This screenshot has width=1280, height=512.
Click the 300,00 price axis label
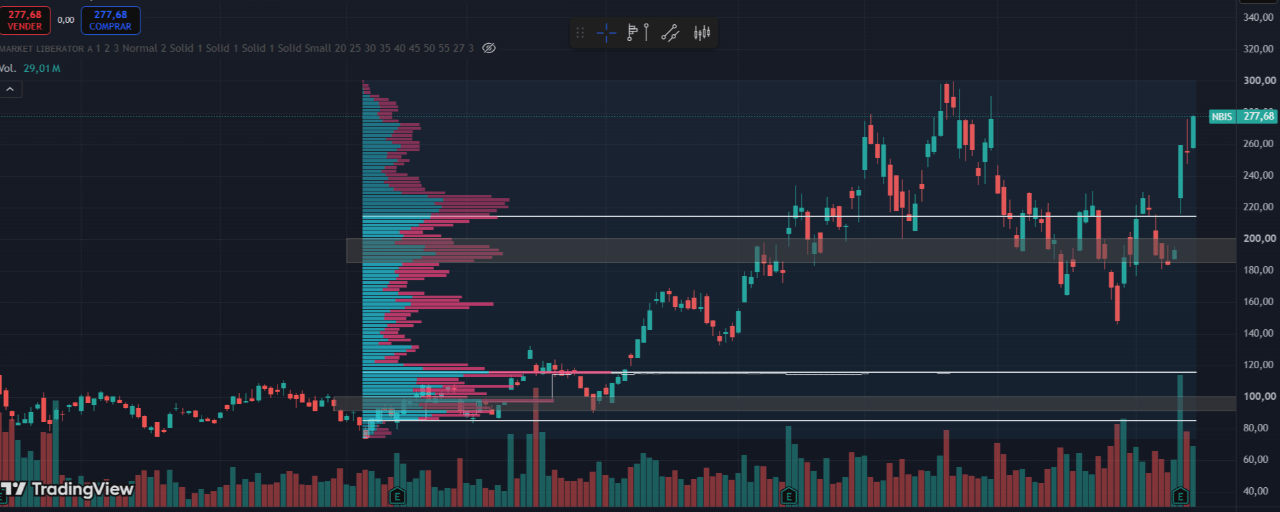coord(1258,80)
